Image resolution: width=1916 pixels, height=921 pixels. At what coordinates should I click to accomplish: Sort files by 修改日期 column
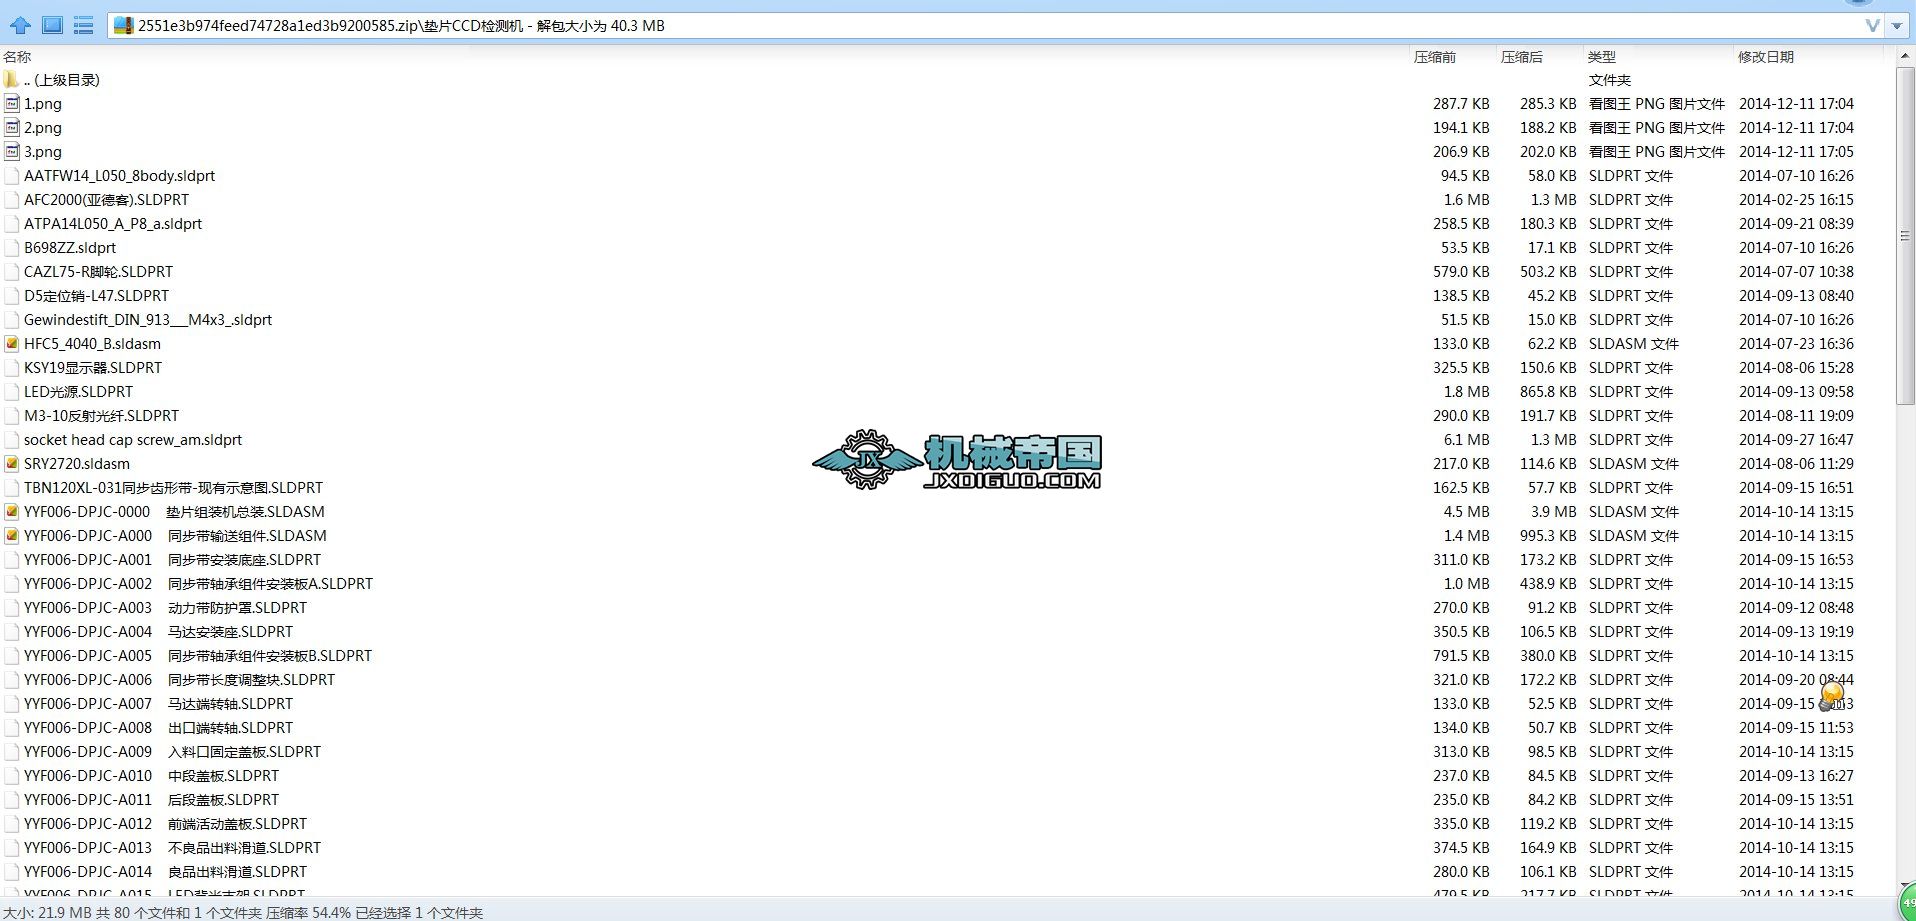coord(1766,57)
